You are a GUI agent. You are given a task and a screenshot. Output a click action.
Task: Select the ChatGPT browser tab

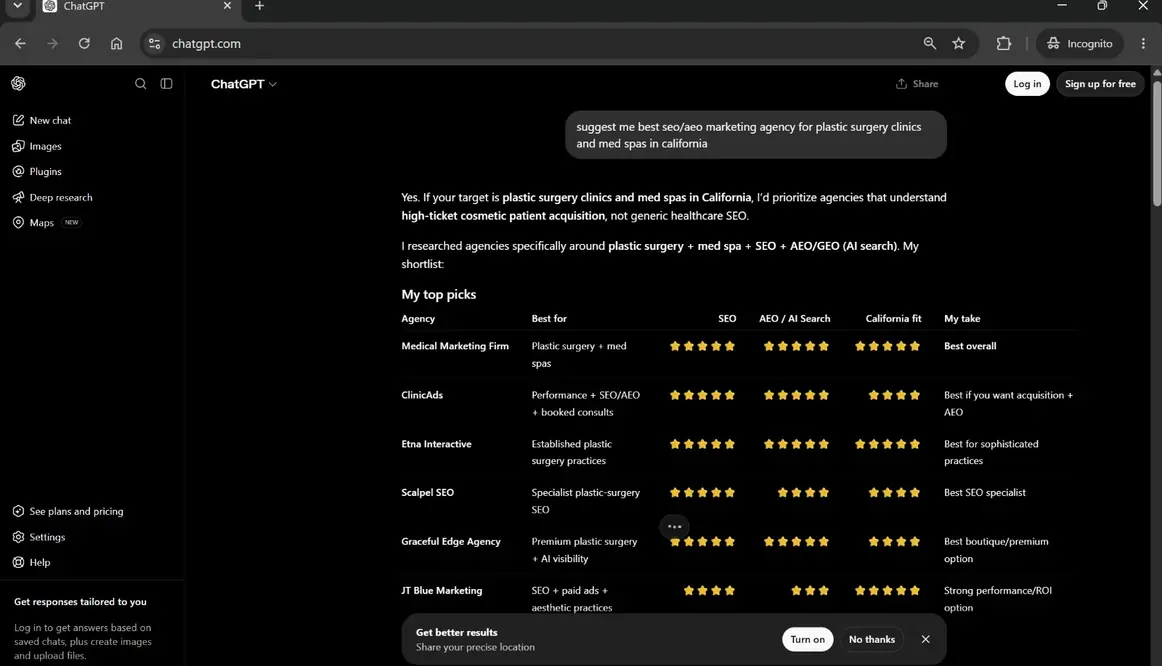tap(138, 7)
